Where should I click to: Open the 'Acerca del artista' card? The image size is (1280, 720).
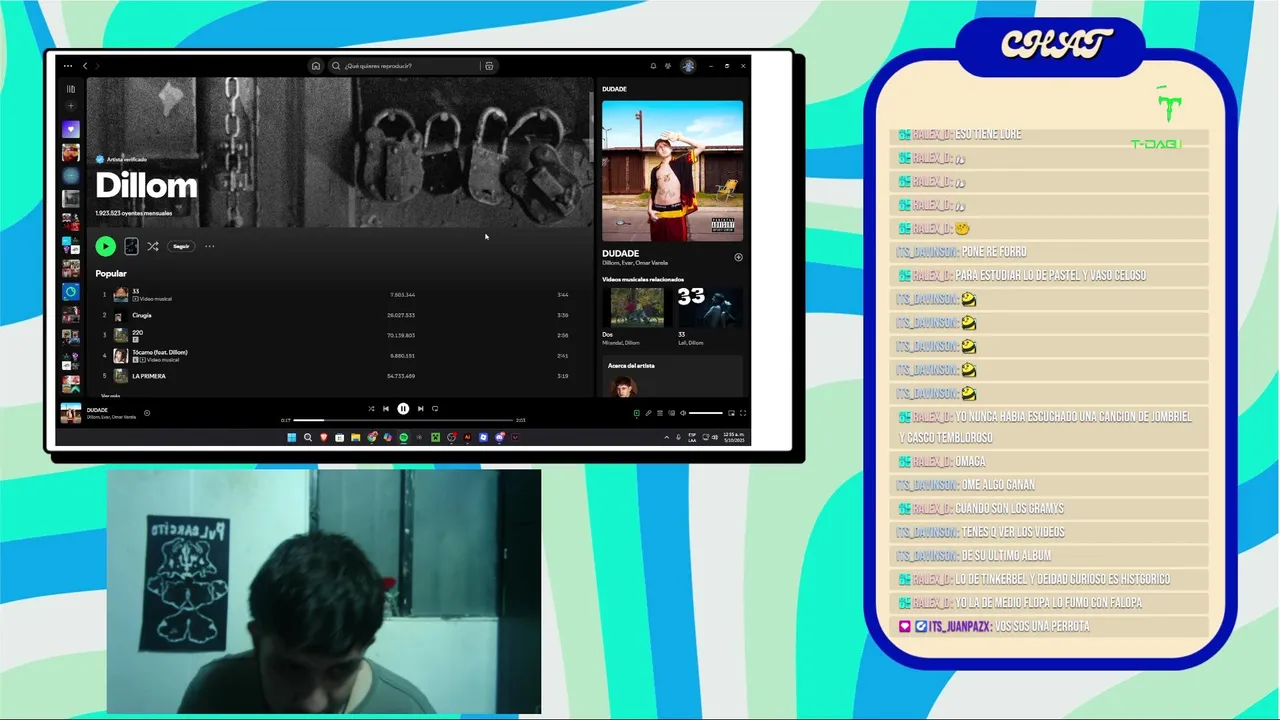click(673, 377)
